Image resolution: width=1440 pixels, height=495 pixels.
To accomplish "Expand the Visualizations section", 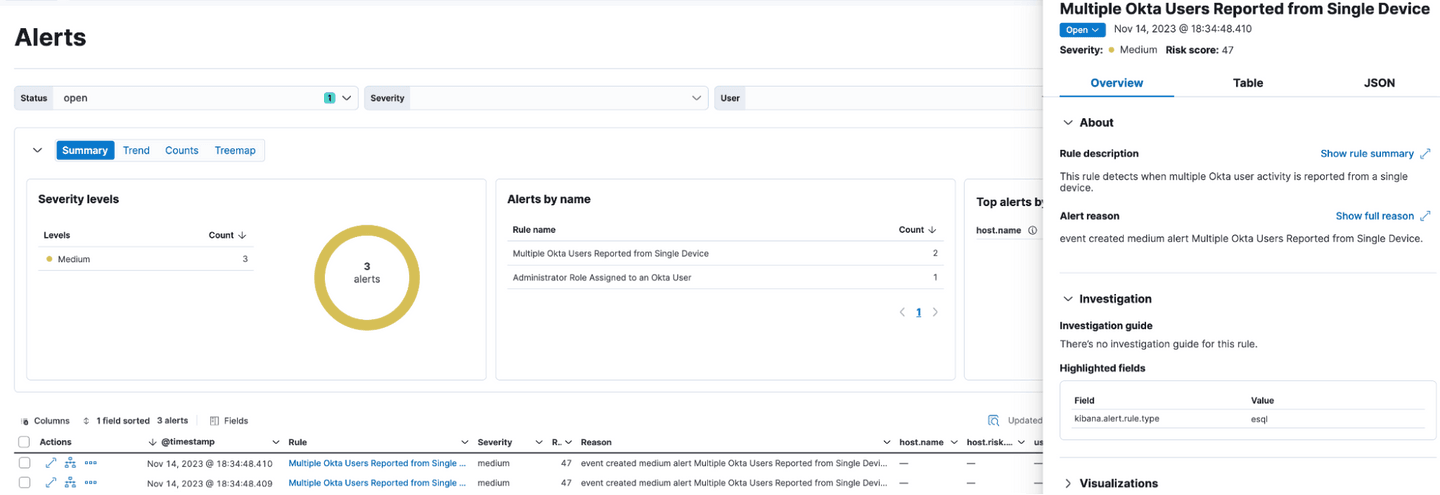I will pos(1068,483).
